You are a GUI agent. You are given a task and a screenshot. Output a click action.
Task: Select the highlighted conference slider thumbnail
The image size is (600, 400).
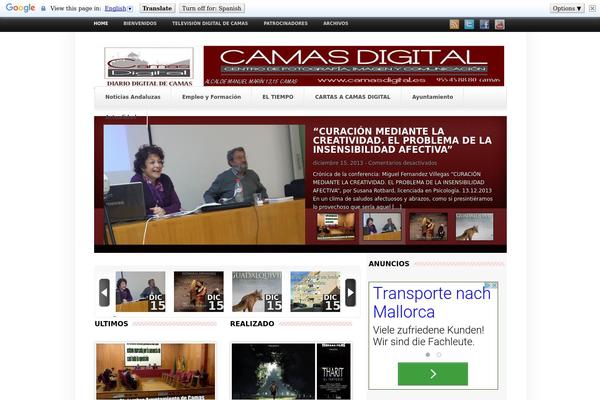coord(382,226)
